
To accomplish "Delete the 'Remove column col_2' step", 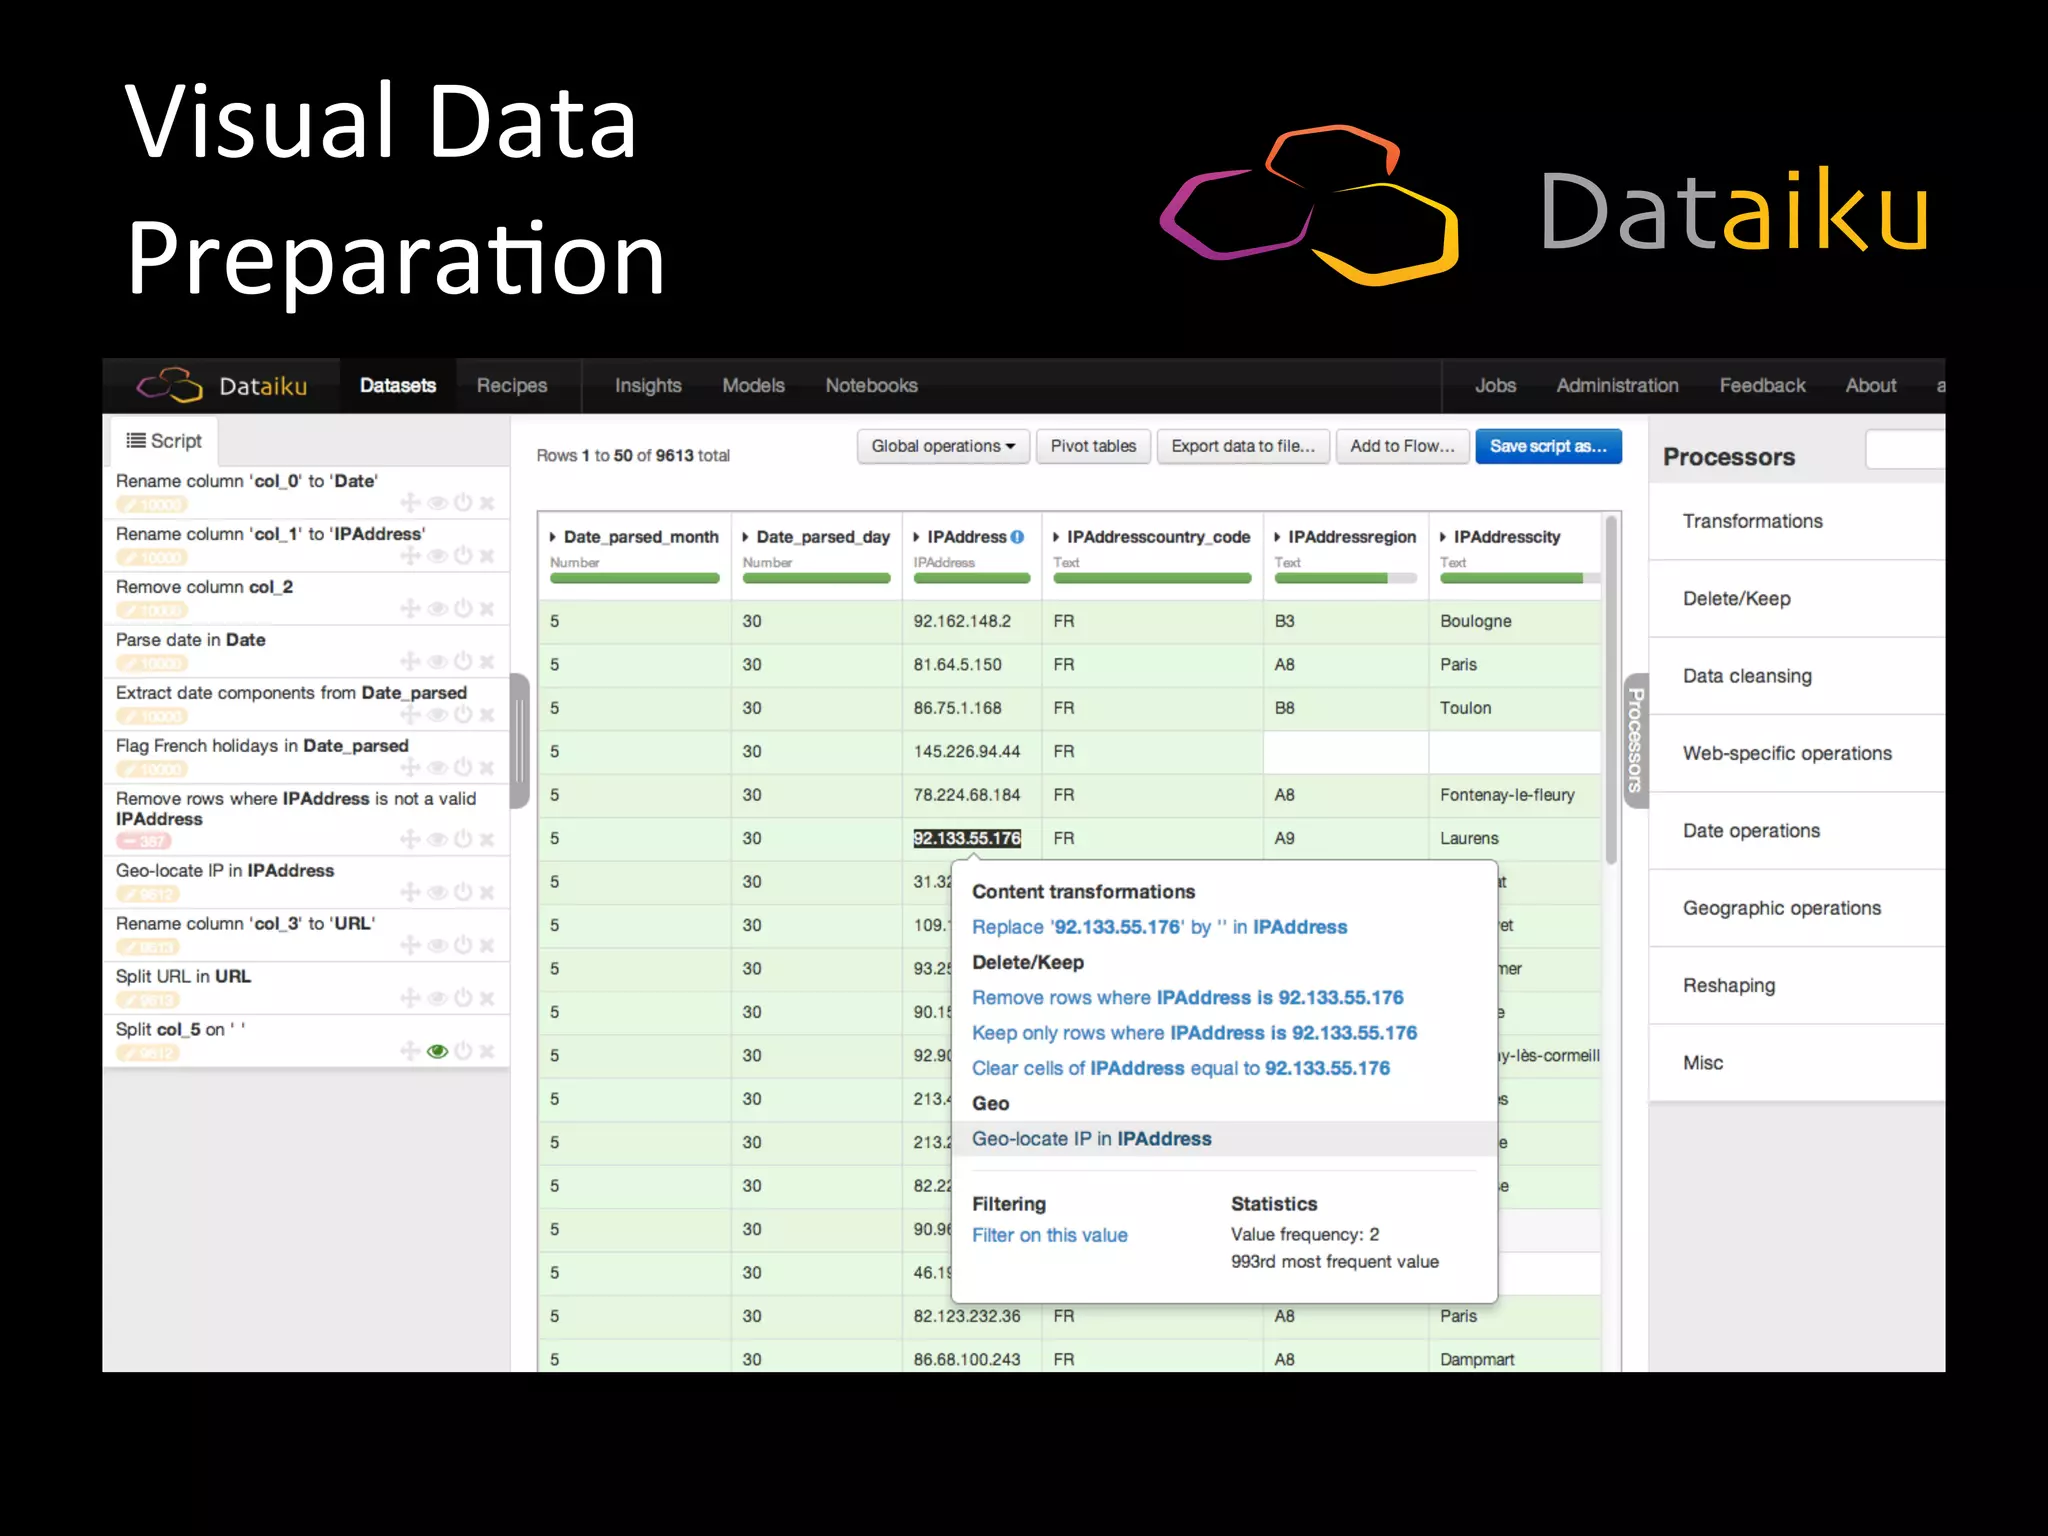I will pyautogui.click(x=487, y=609).
